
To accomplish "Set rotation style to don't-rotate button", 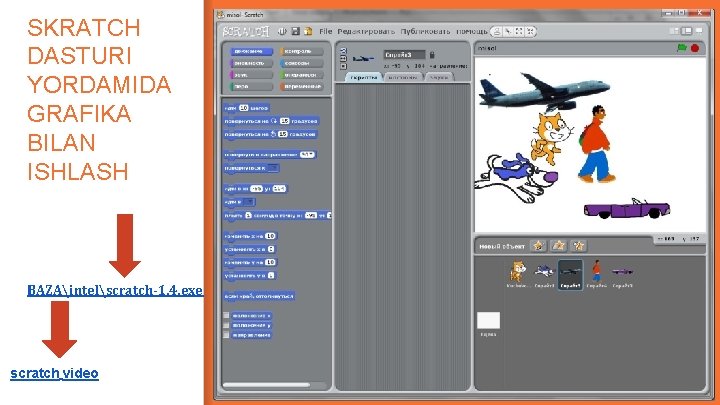I will coord(343,66).
